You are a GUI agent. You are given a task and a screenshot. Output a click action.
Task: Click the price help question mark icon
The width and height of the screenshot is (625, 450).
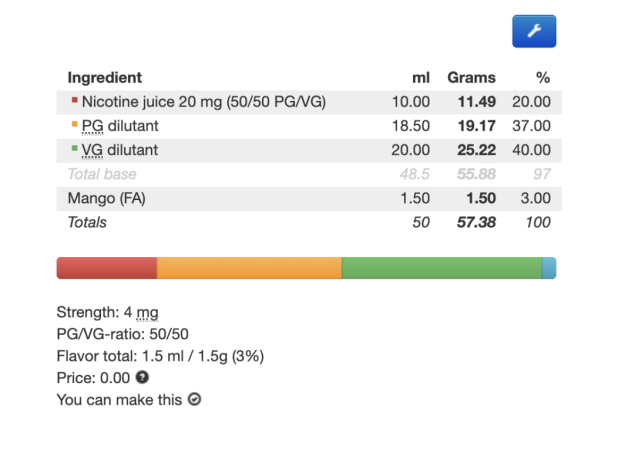(x=142, y=377)
